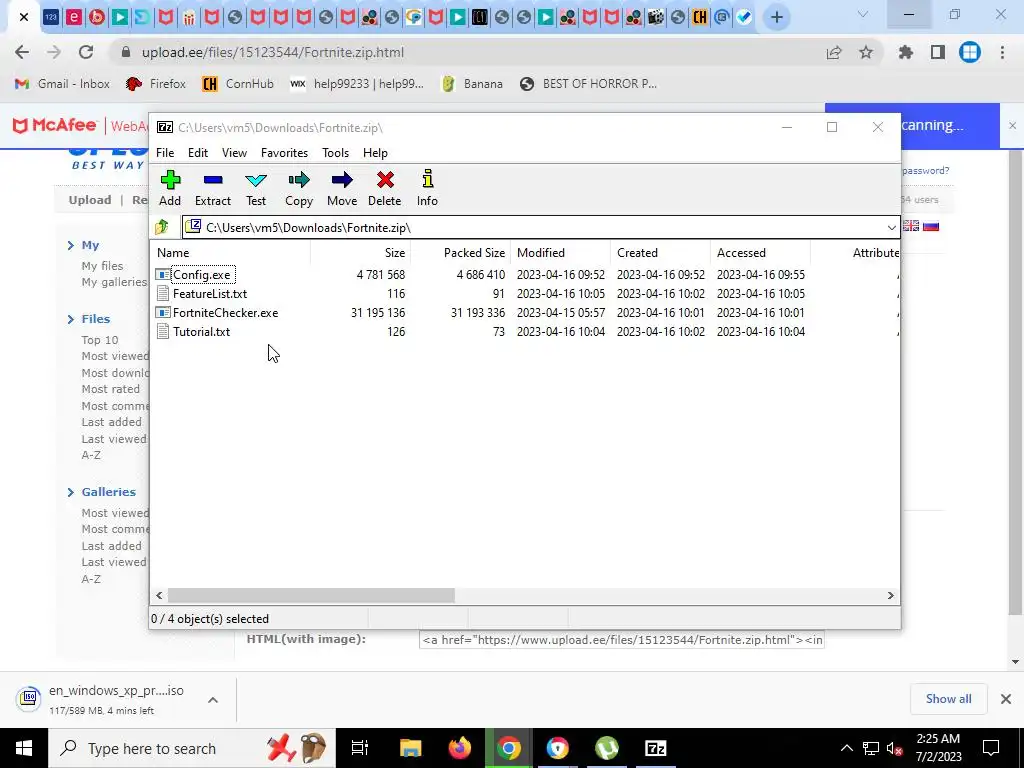
Task: Open the Help menu in 7-Zip
Action: (375, 153)
